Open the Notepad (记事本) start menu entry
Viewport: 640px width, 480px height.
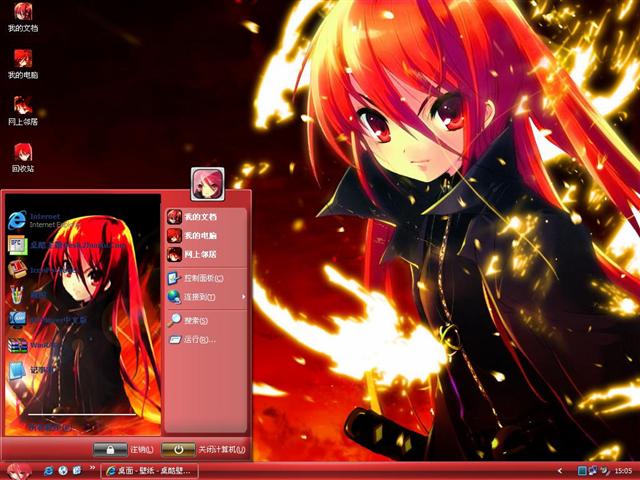pyautogui.click(x=31, y=371)
